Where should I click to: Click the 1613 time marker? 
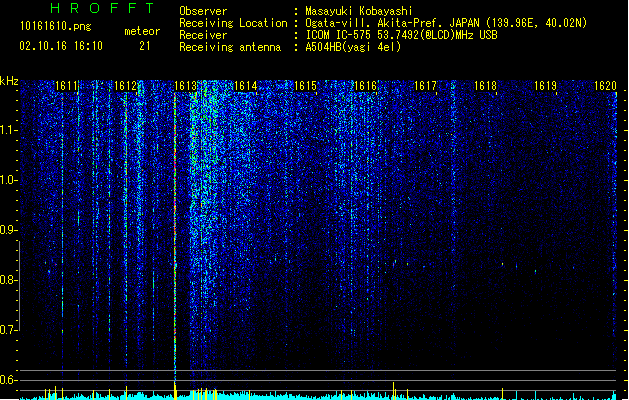(186, 86)
